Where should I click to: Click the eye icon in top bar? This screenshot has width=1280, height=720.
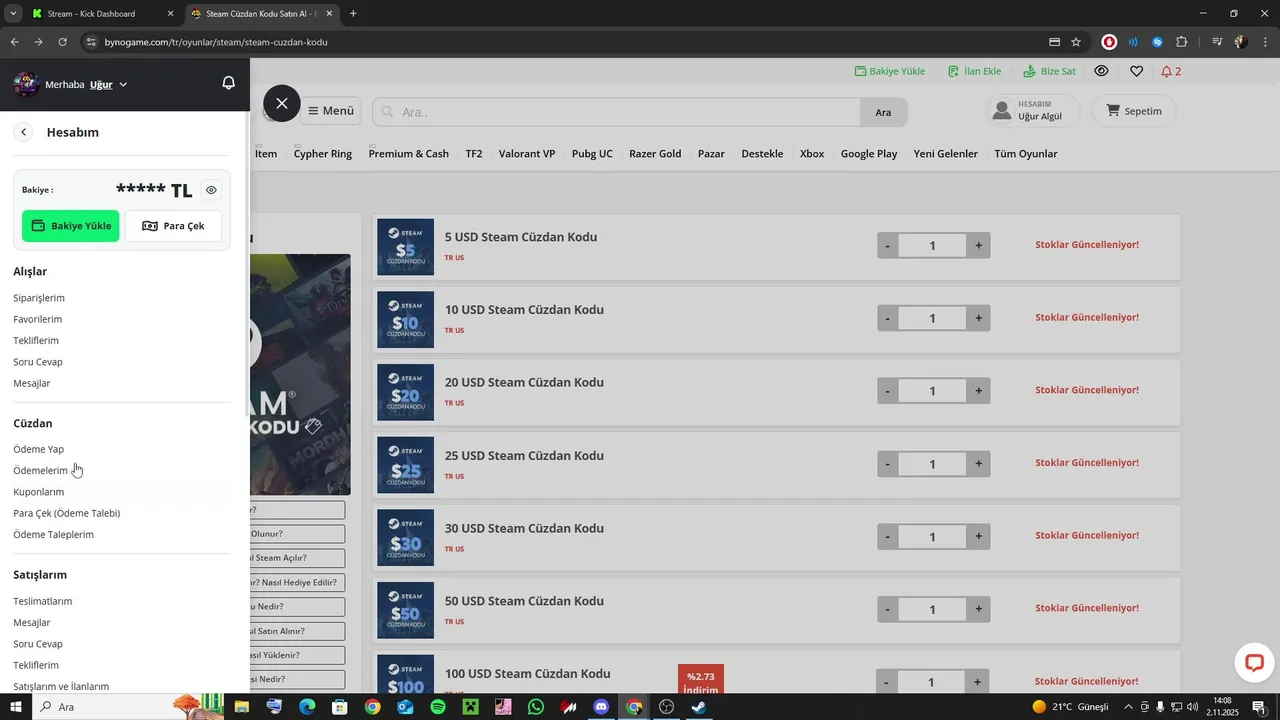point(1101,71)
